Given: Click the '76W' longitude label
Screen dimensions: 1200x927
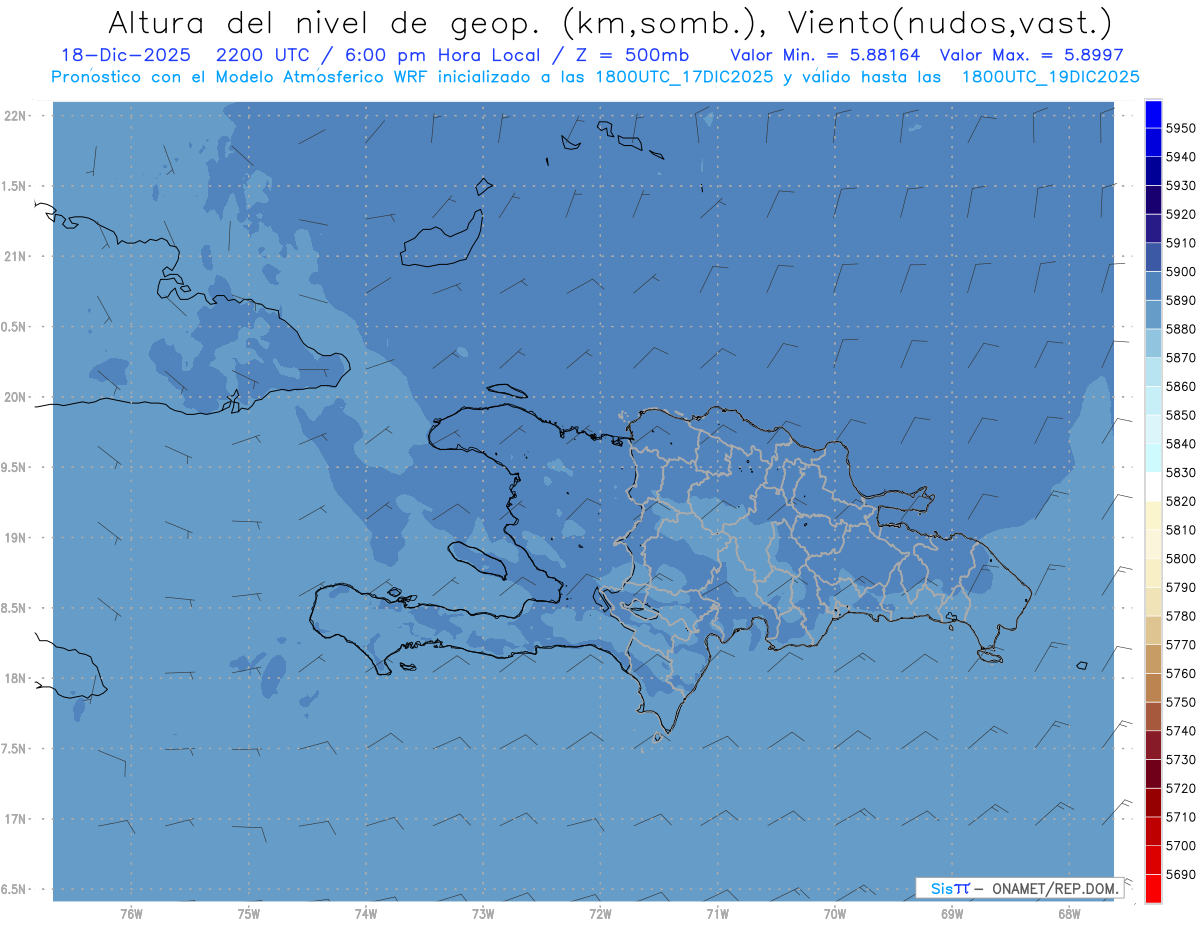Looking at the screenshot, I should tap(132, 914).
